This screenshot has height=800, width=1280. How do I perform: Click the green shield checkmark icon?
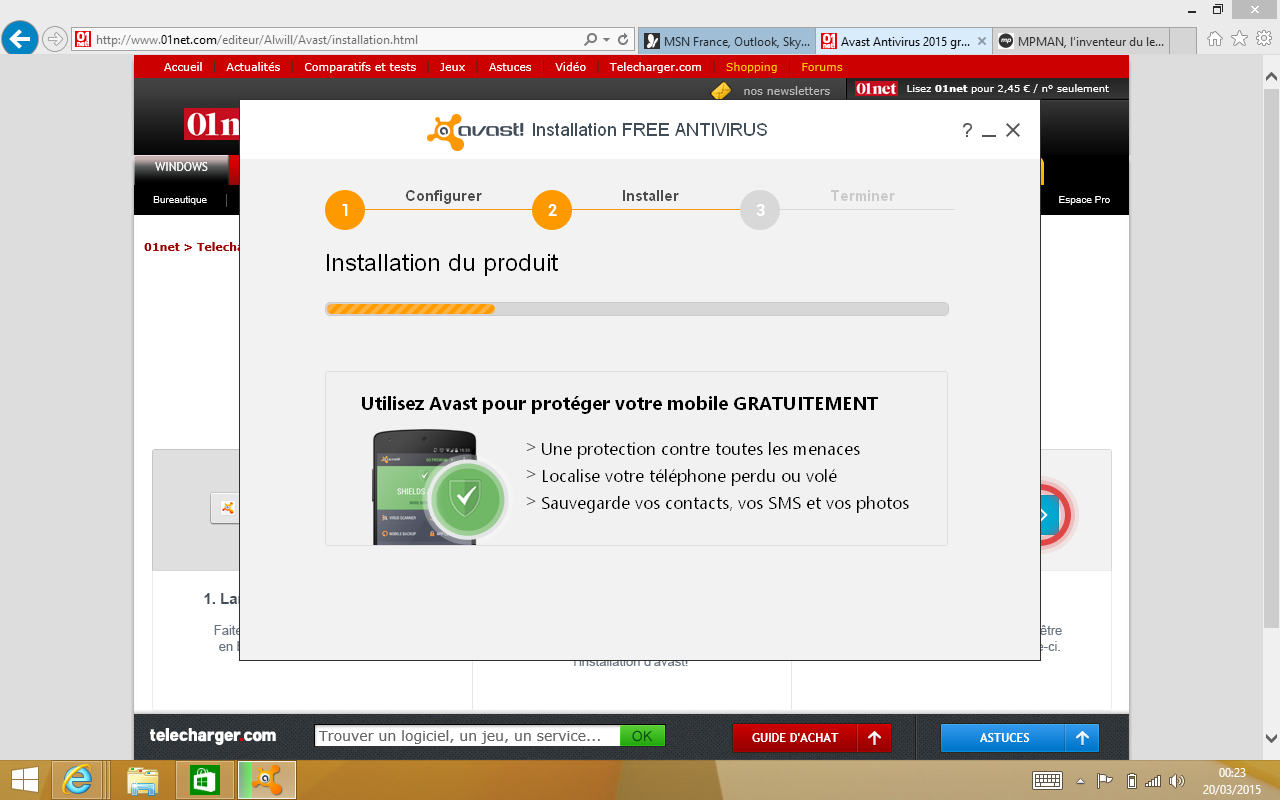[x=466, y=498]
